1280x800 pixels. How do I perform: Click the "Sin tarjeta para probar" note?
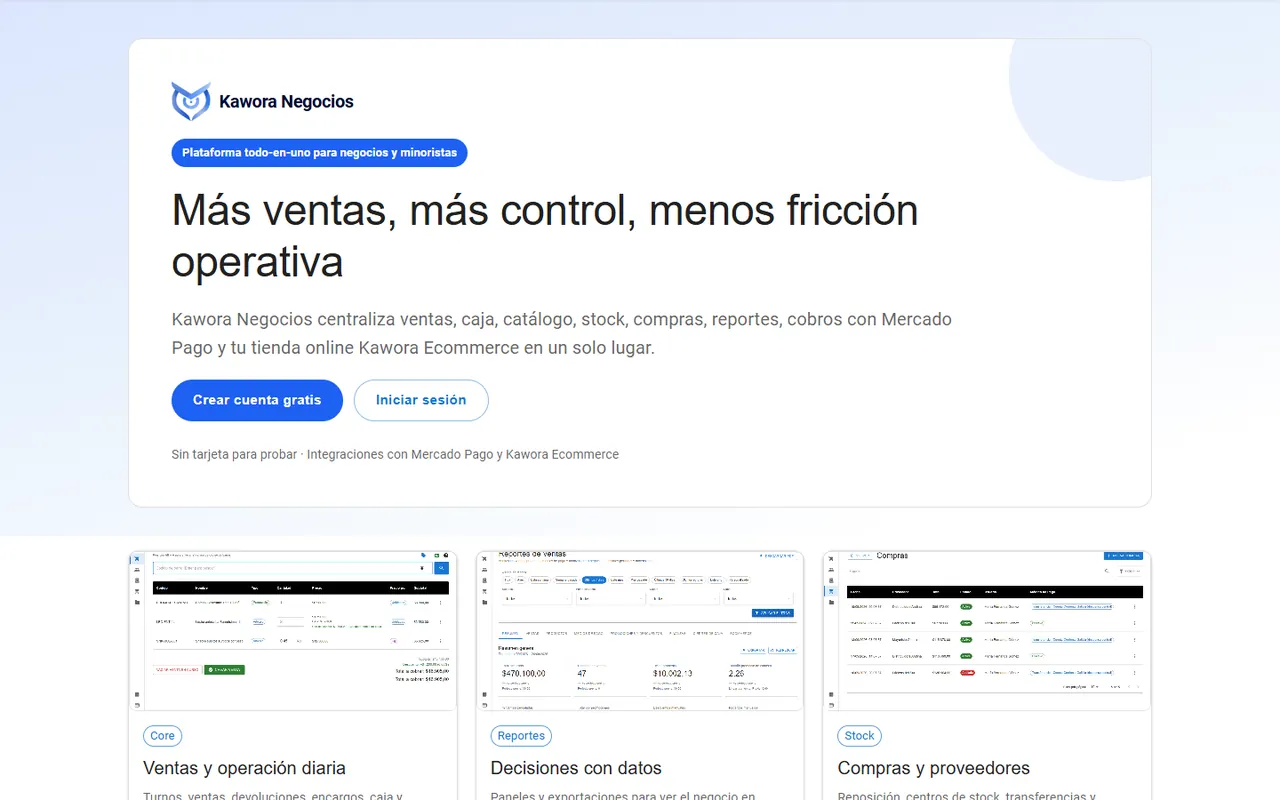(x=395, y=454)
